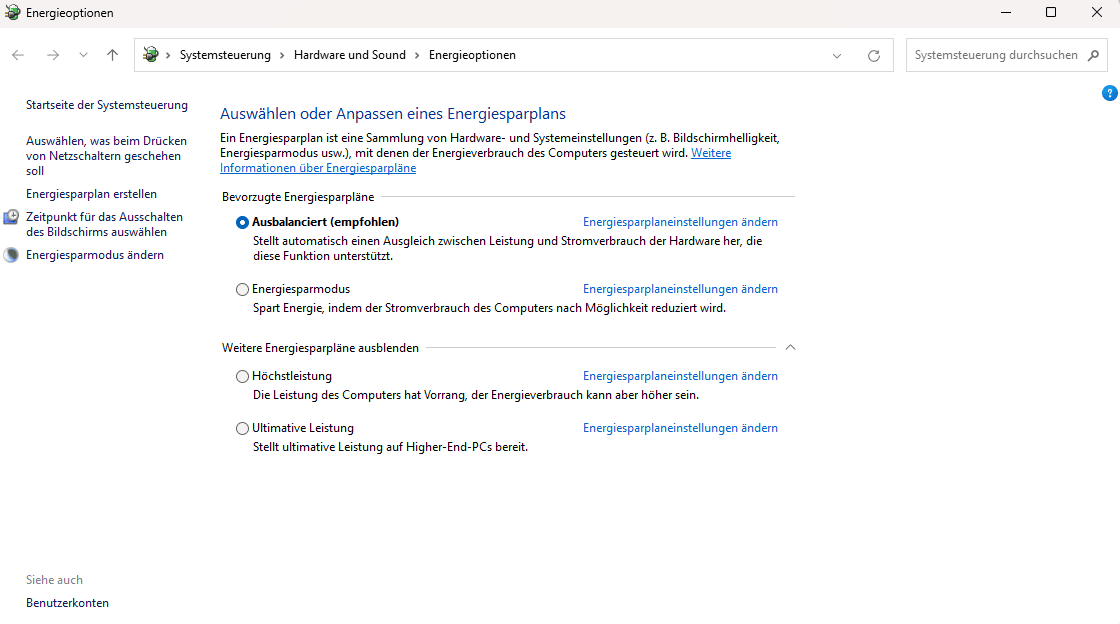Click heading Auswählen oder Anpassen eines Energiesparplans
The width and height of the screenshot is (1120, 624).
pos(393,114)
